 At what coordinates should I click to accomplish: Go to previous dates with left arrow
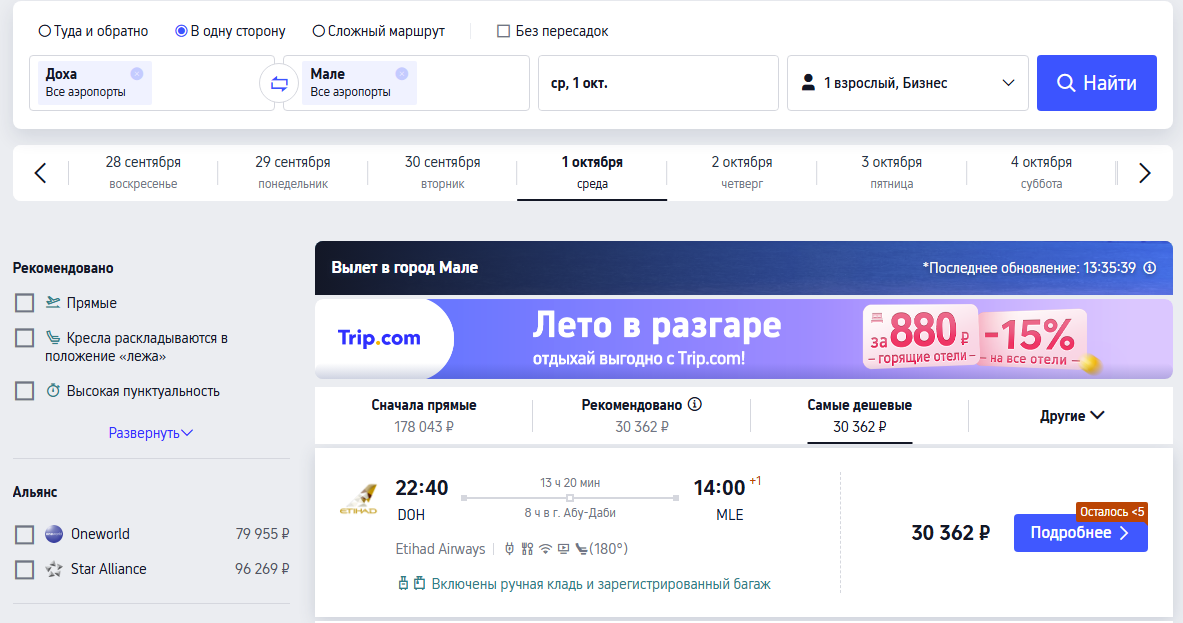pyautogui.click(x=41, y=173)
